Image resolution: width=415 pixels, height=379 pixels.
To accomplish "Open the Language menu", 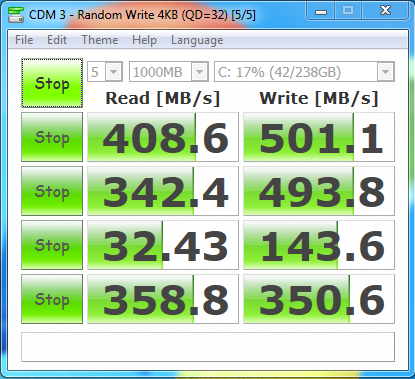I will click(x=197, y=40).
